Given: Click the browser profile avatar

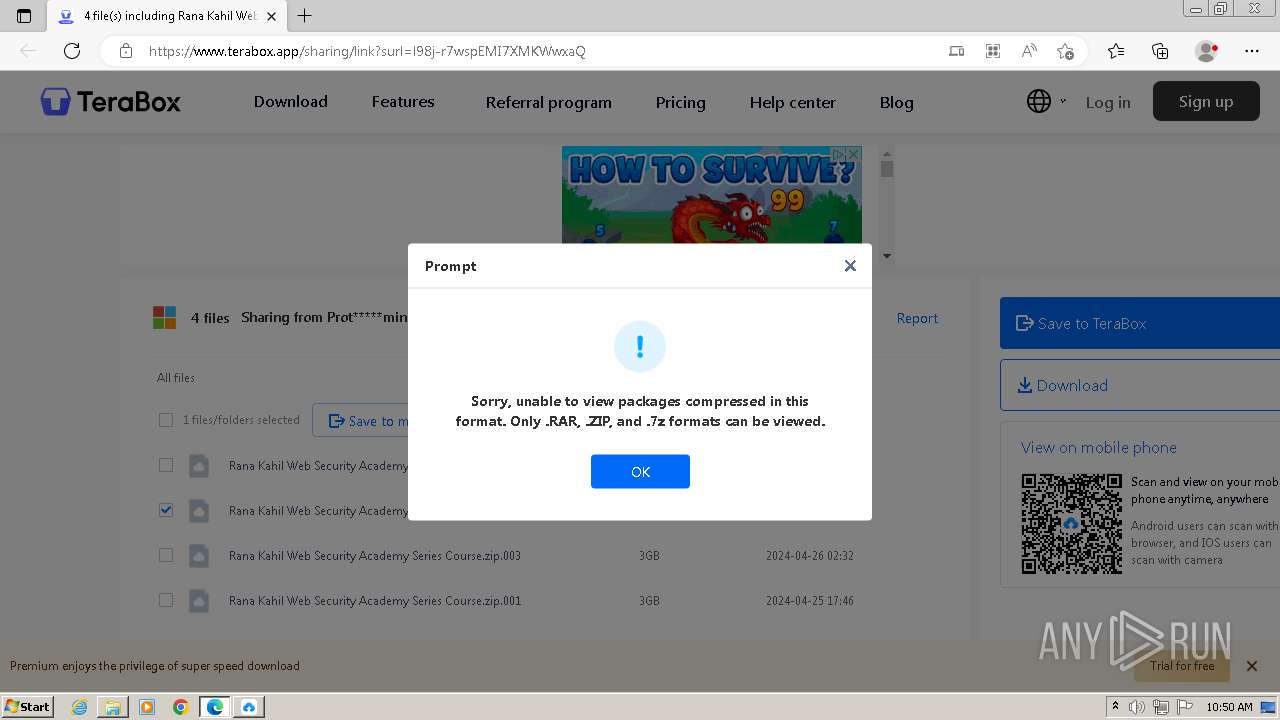Looking at the screenshot, I should [x=1206, y=51].
